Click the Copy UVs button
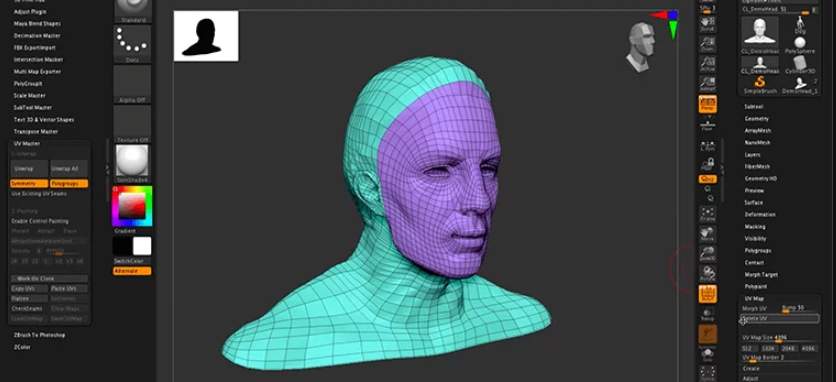The width and height of the screenshot is (836, 382). tap(29, 289)
